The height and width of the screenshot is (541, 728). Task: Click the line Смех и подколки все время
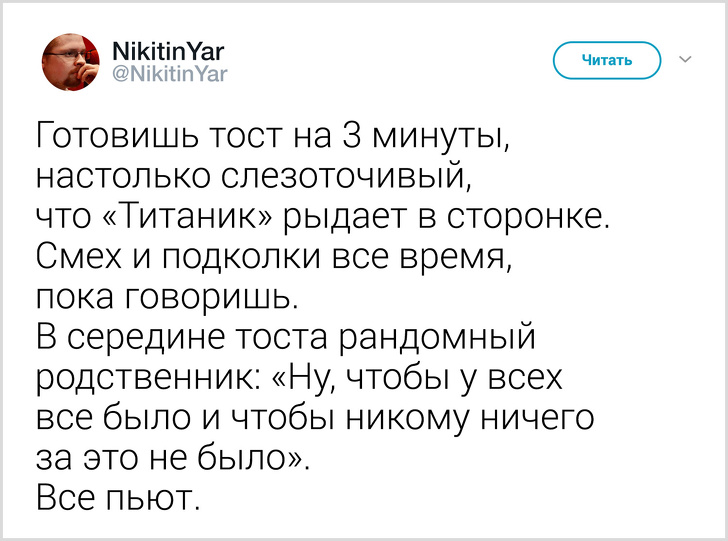coord(273,258)
